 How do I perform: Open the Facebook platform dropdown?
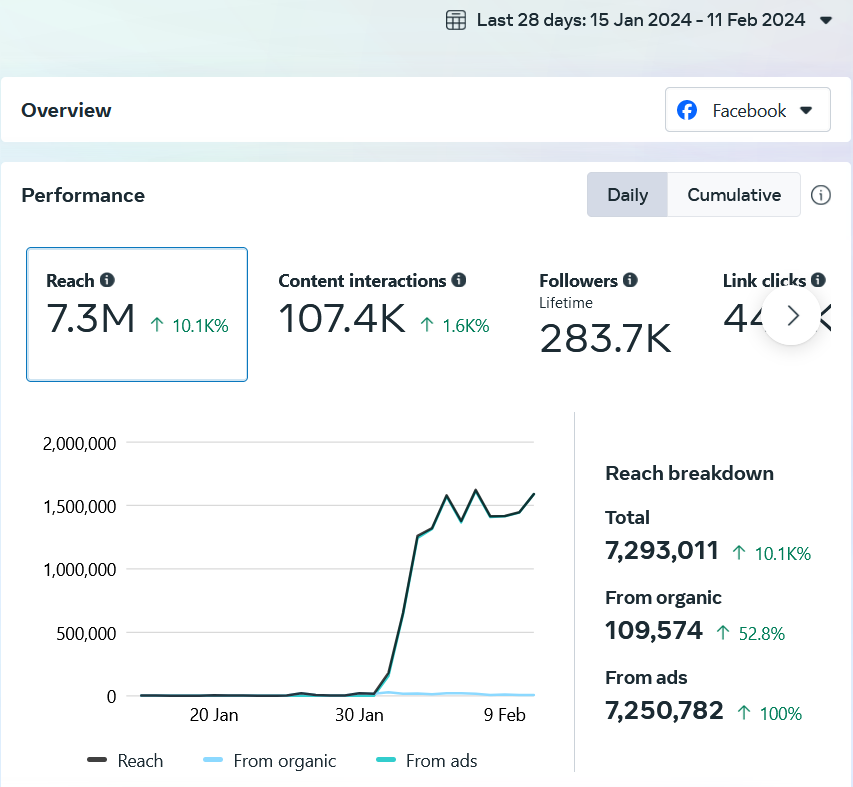point(747,110)
